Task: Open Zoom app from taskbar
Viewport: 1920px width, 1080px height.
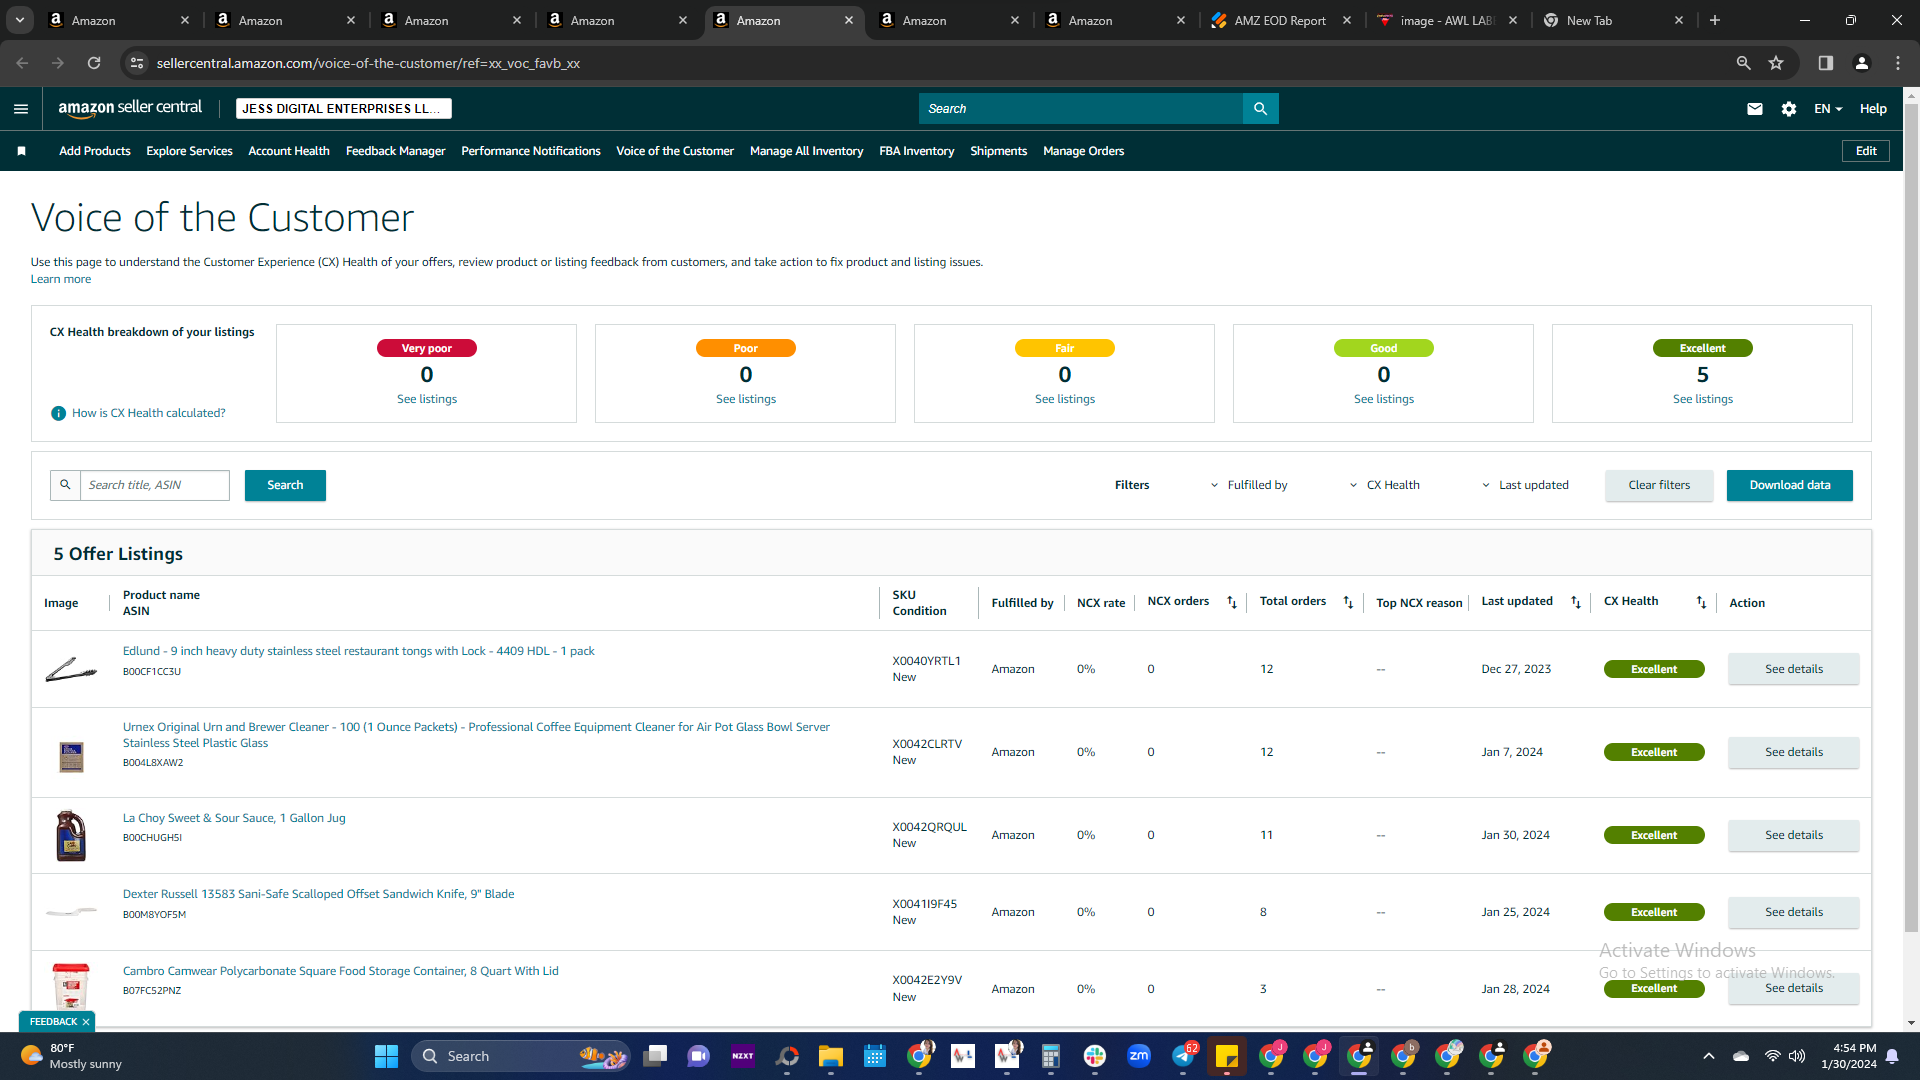Action: pyautogui.click(x=1139, y=1056)
